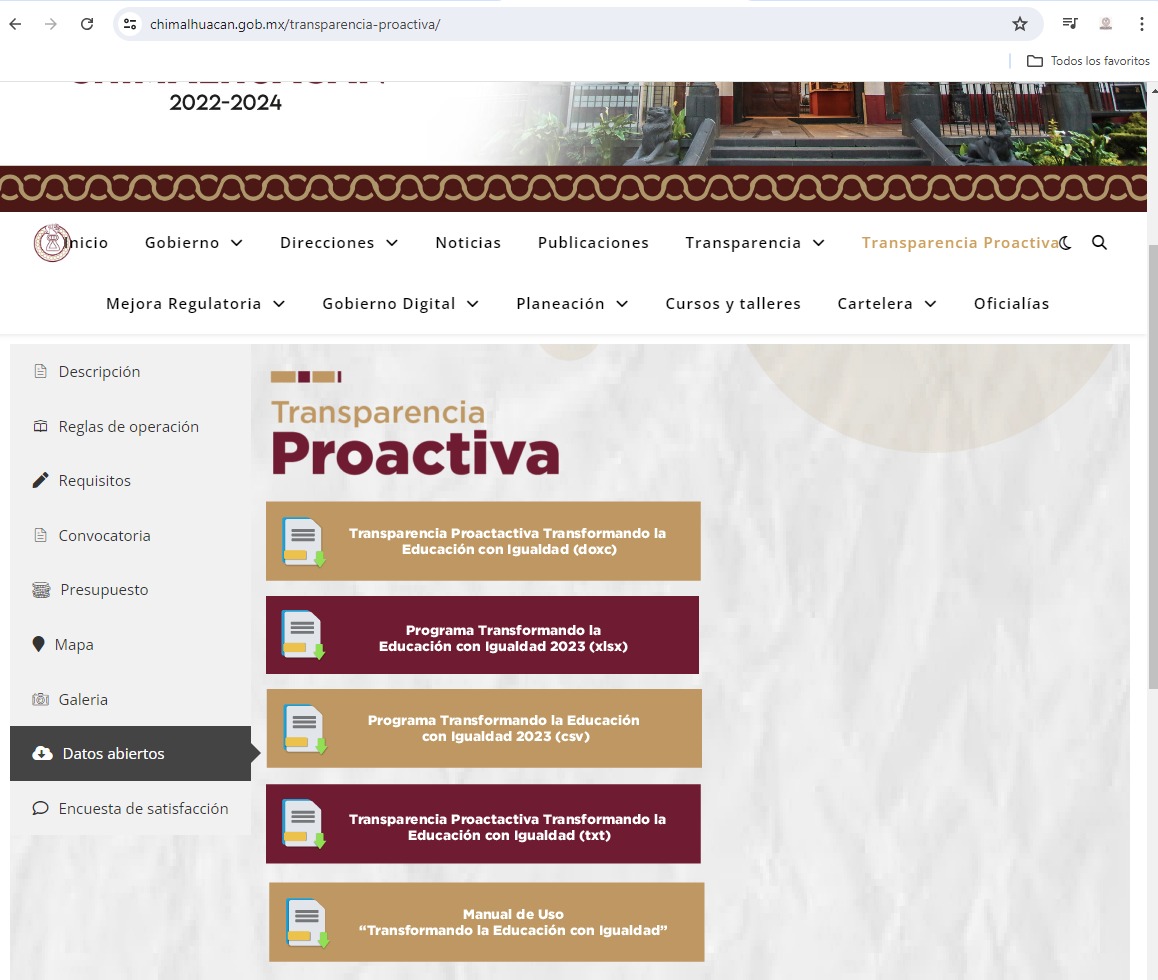Image resolution: width=1158 pixels, height=980 pixels.
Task: Click the site information icon in address bar
Action: point(130,24)
